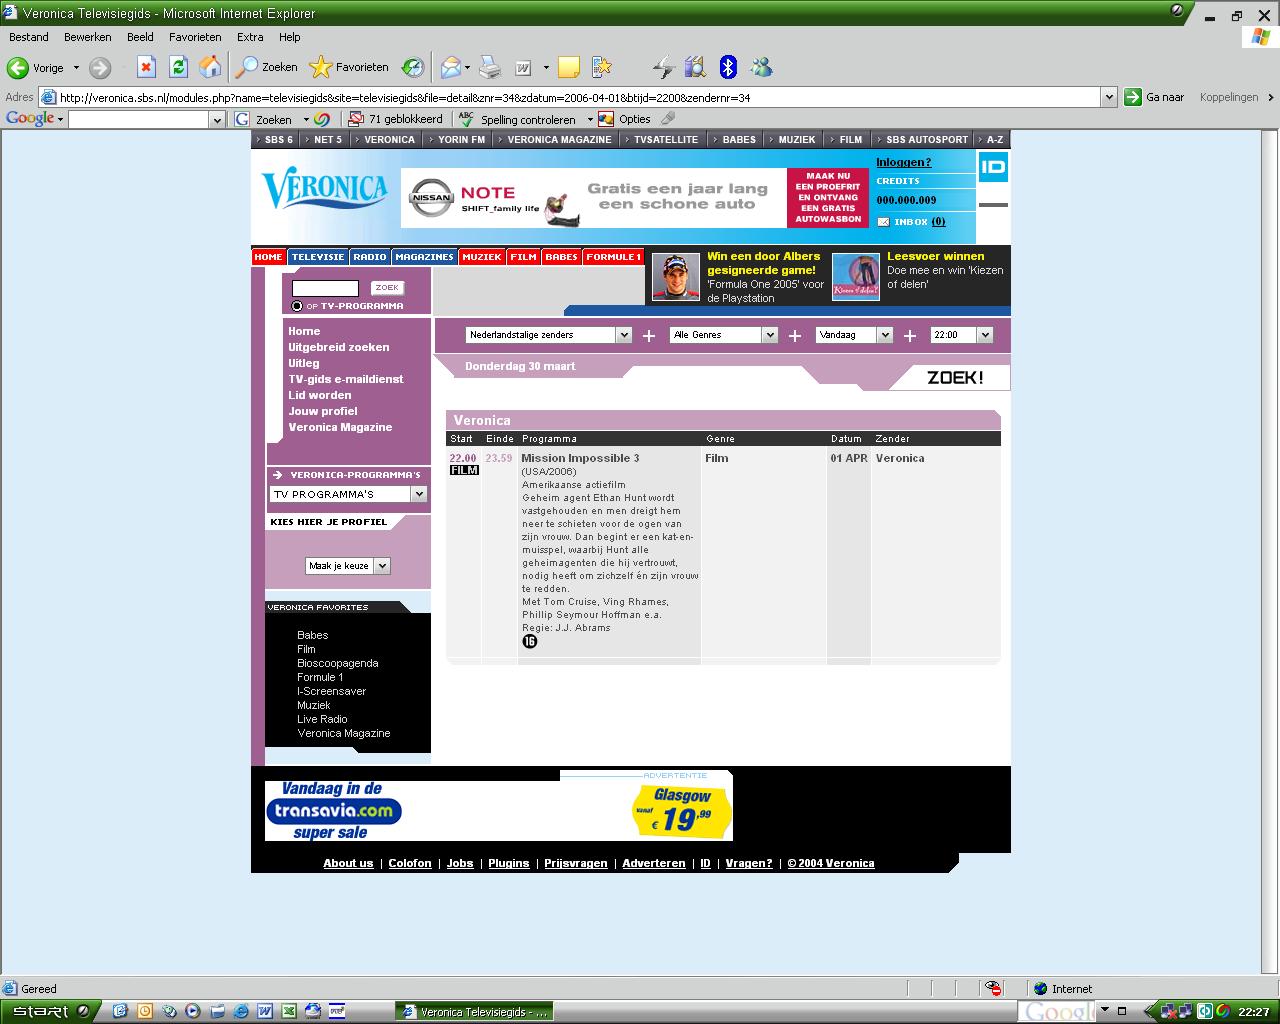The image size is (1280, 1024).
Task: Click the Bioscoopagenda favorites link
Action: point(337,663)
